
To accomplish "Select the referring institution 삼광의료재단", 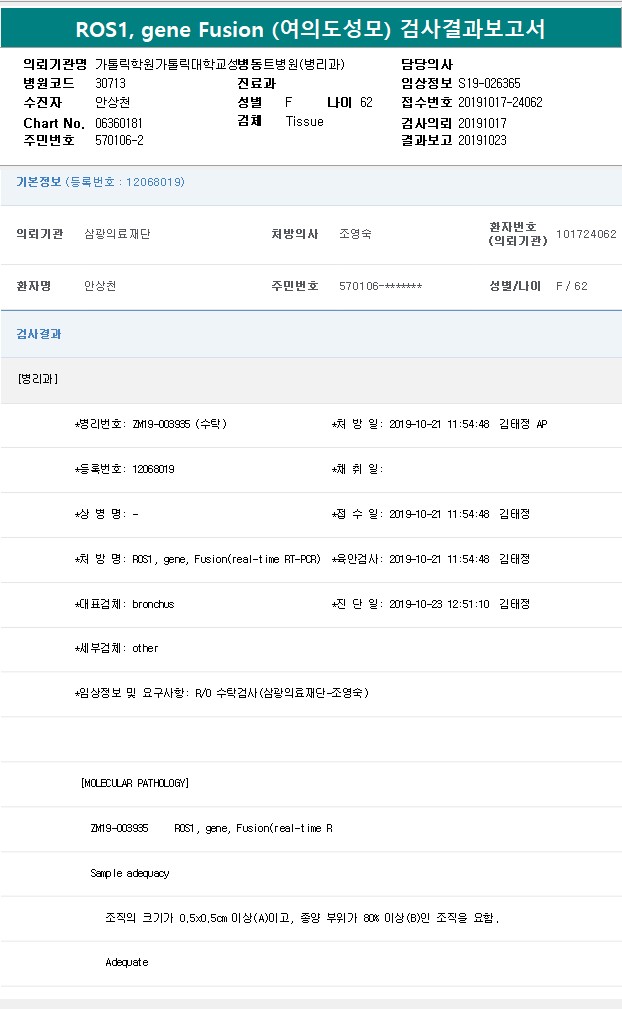I will click(117, 234).
